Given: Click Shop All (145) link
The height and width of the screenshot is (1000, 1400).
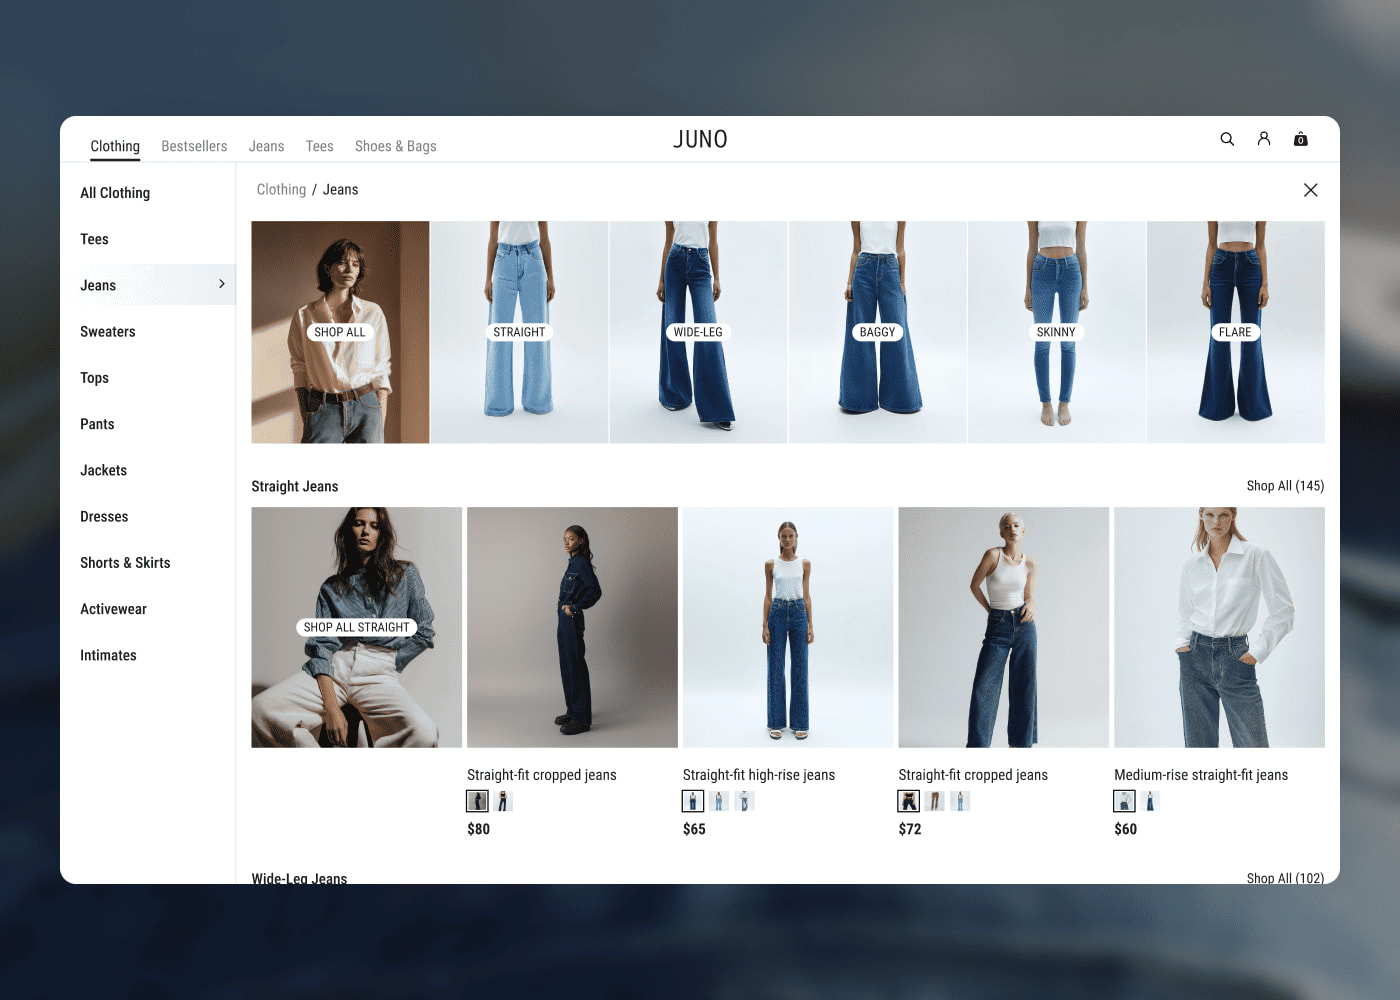Looking at the screenshot, I should [1285, 486].
